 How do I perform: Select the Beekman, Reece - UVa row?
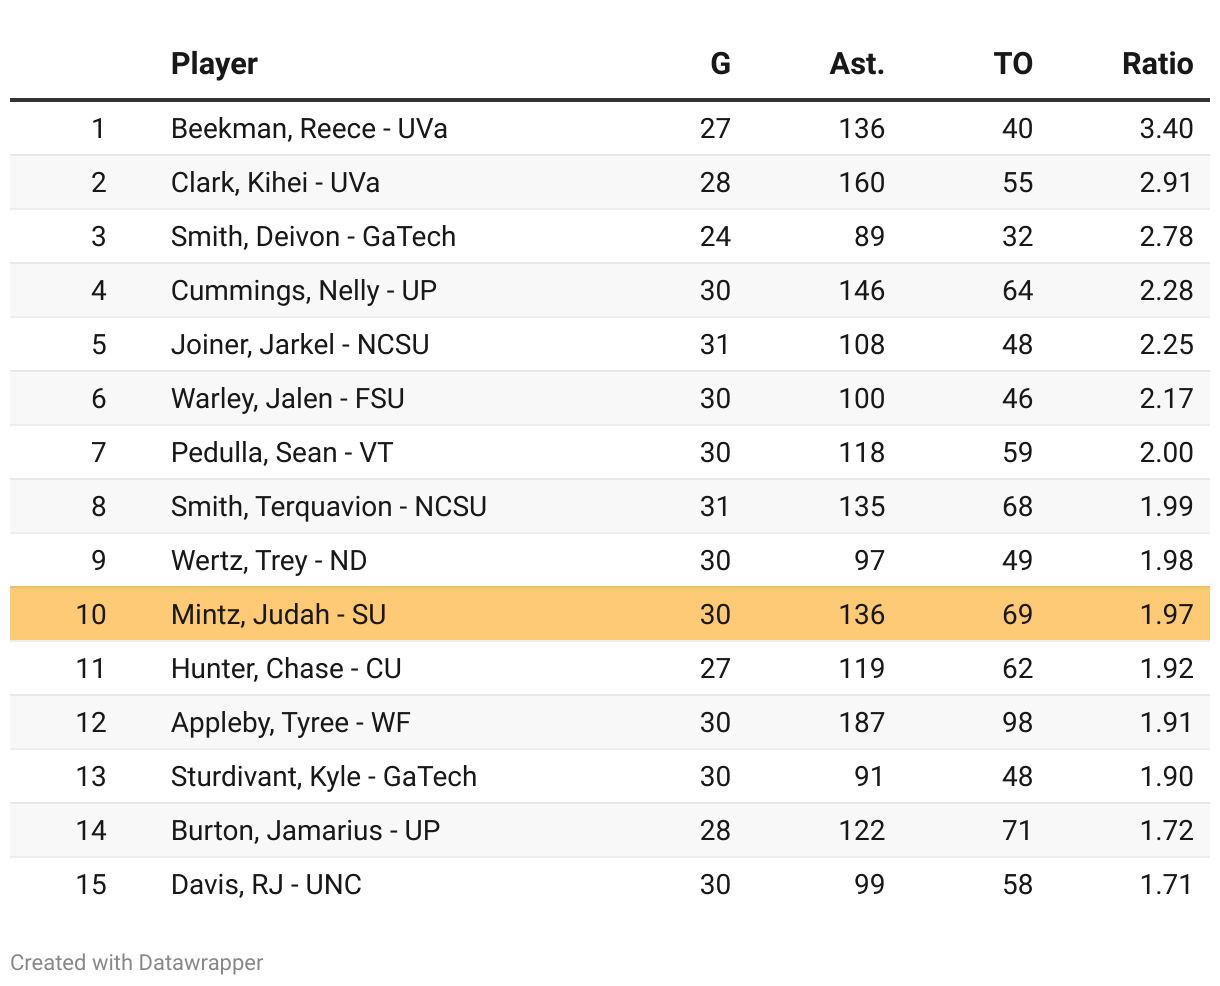pos(309,129)
